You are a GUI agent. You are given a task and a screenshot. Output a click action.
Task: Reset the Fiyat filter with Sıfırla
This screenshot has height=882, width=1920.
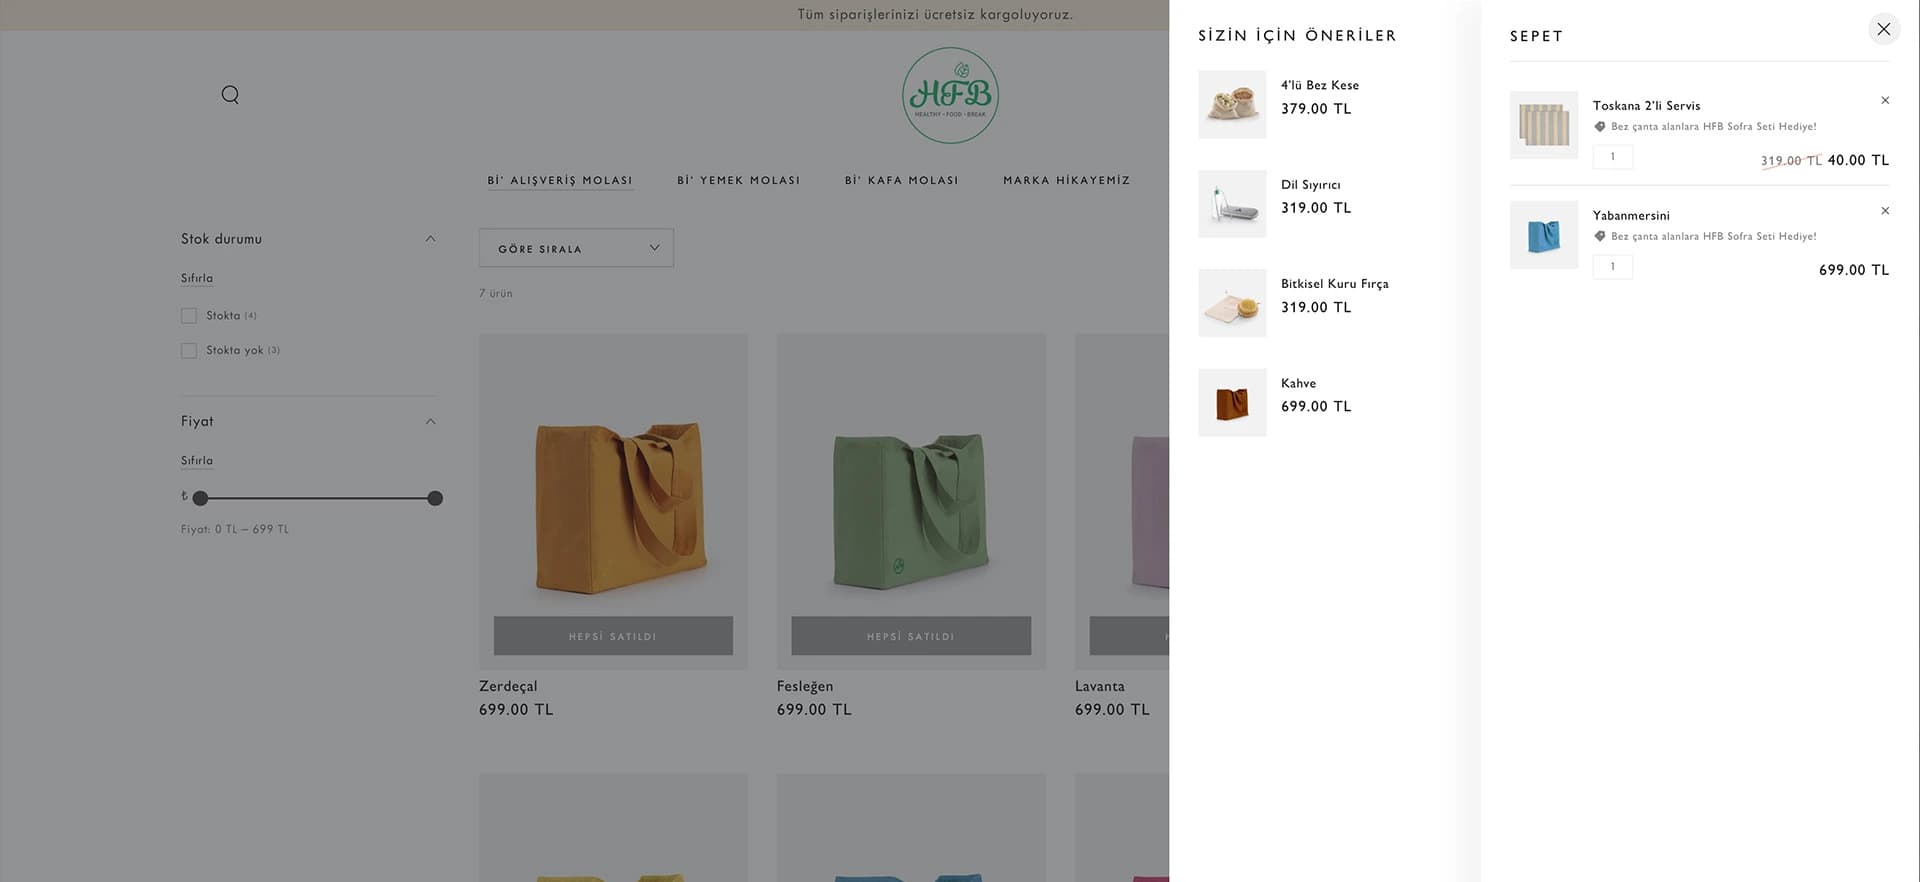pyautogui.click(x=197, y=461)
